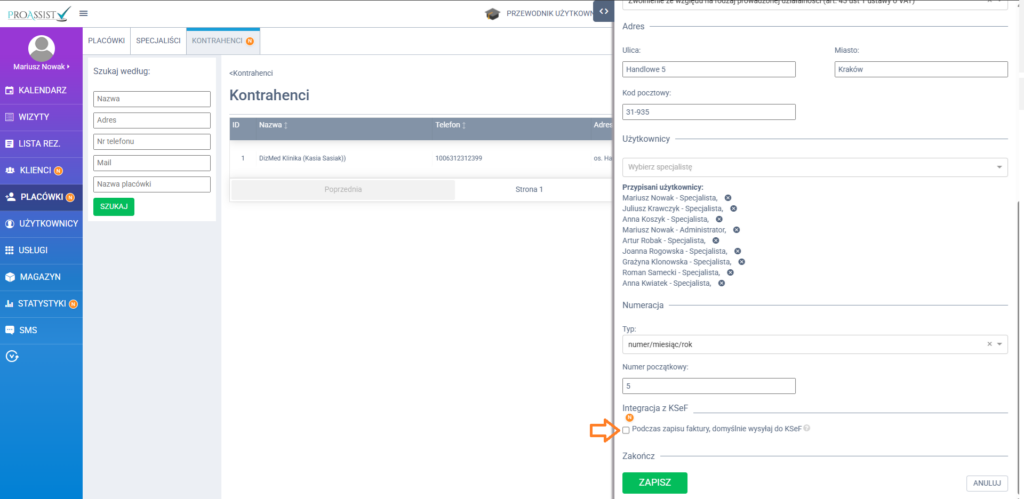Click the ANULUJ button
1024x499 pixels.
(x=986, y=483)
